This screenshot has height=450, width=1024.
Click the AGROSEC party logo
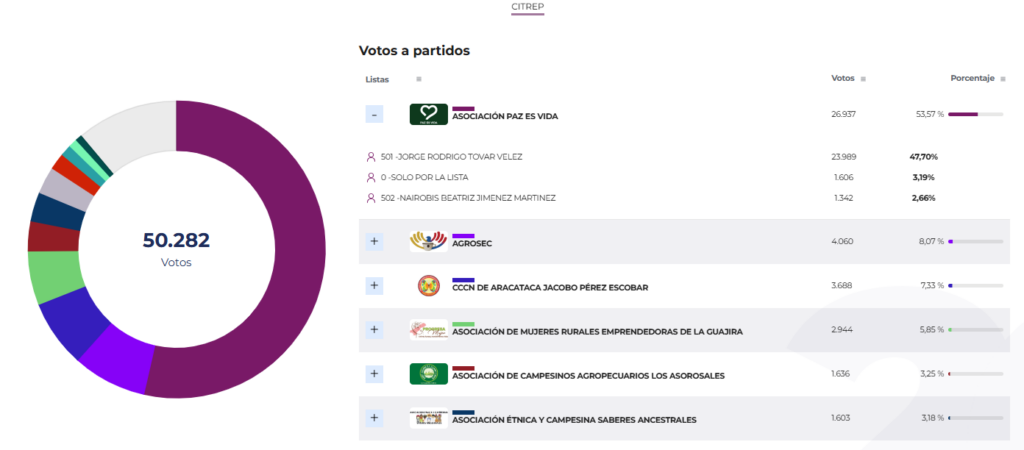click(x=428, y=241)
